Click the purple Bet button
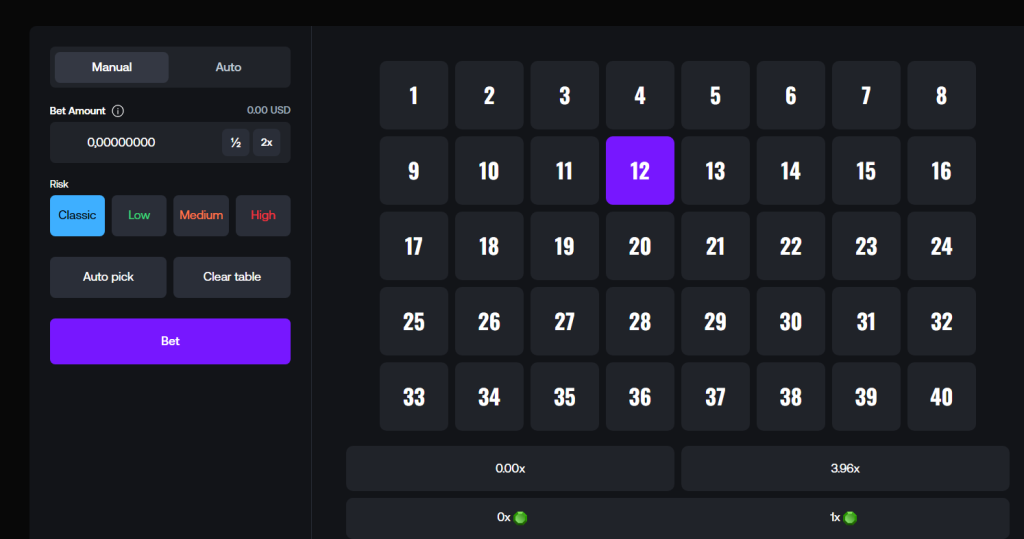 [x=170, y=341]
